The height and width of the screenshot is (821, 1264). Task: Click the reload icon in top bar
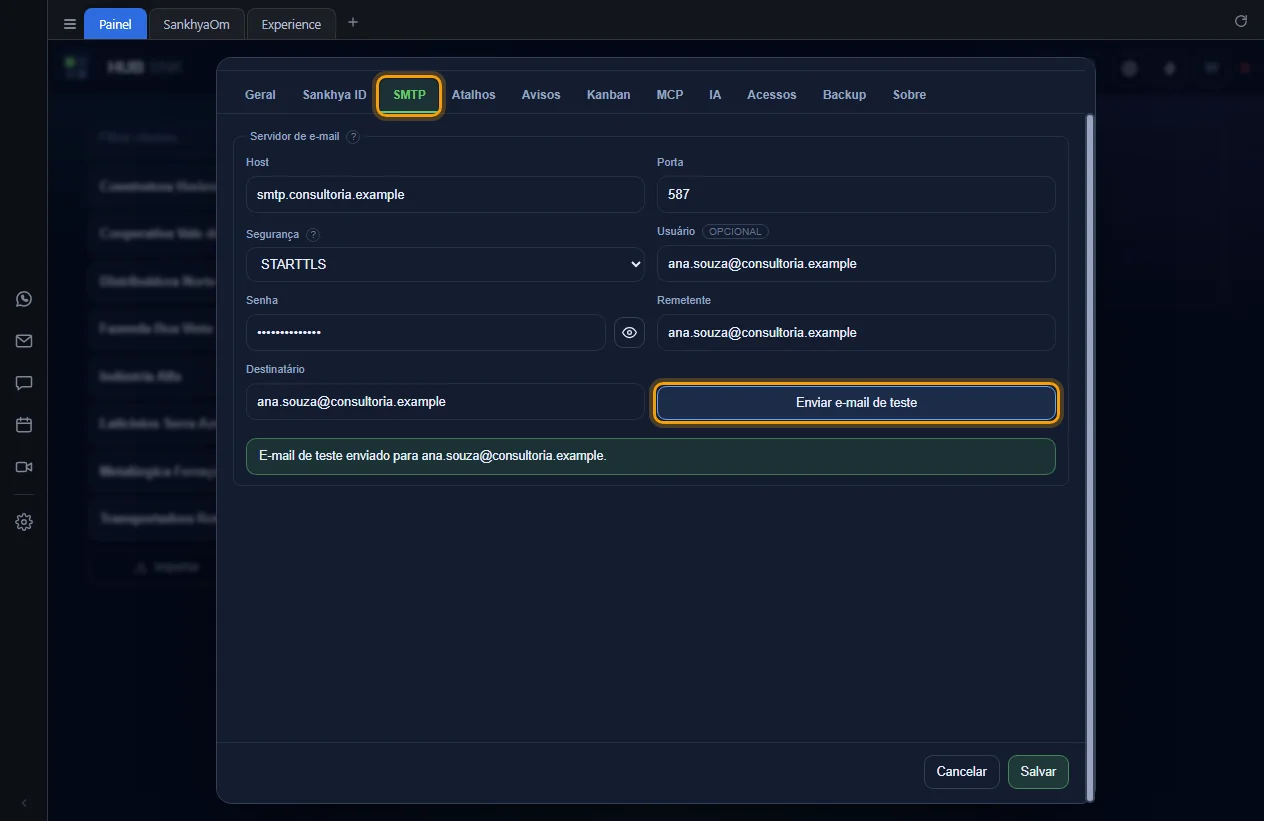pos(1241,21)
